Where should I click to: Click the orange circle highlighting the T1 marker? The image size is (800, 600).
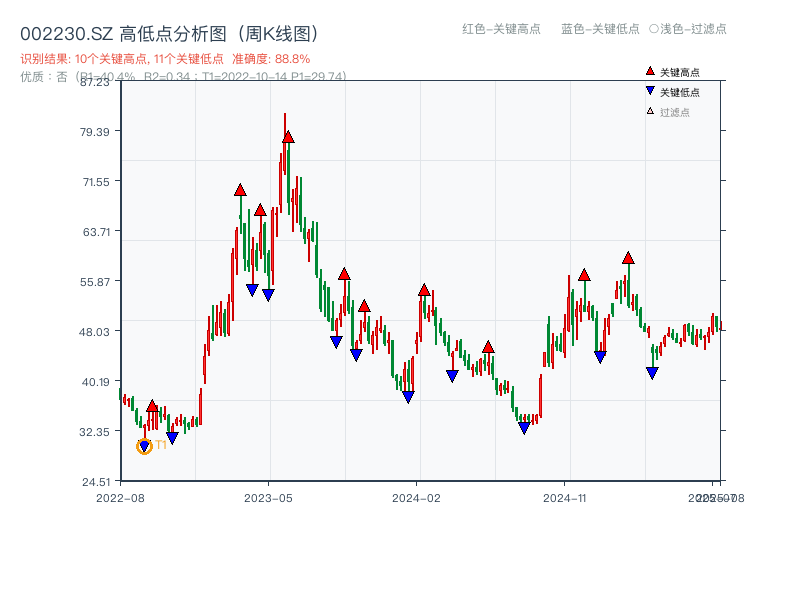click(x=142, y=446)
